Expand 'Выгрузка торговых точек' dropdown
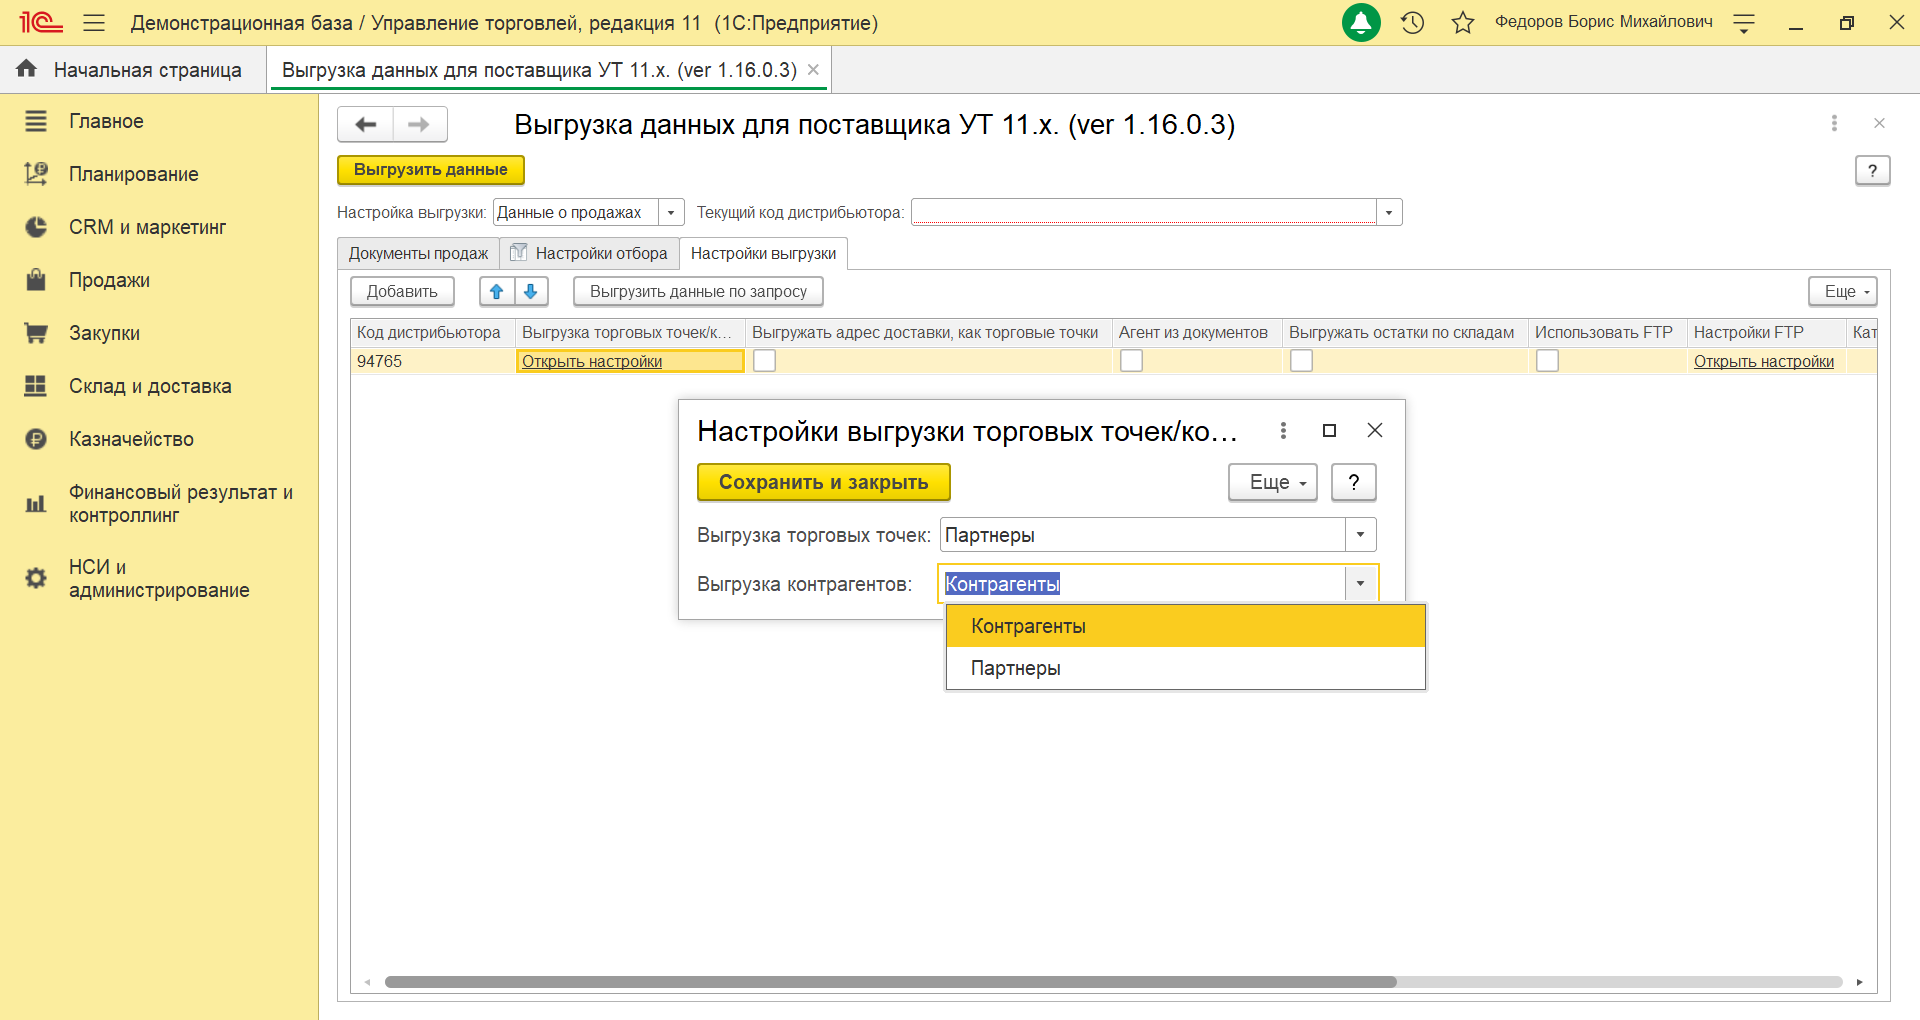1920x1020 pixels. 1360,535
